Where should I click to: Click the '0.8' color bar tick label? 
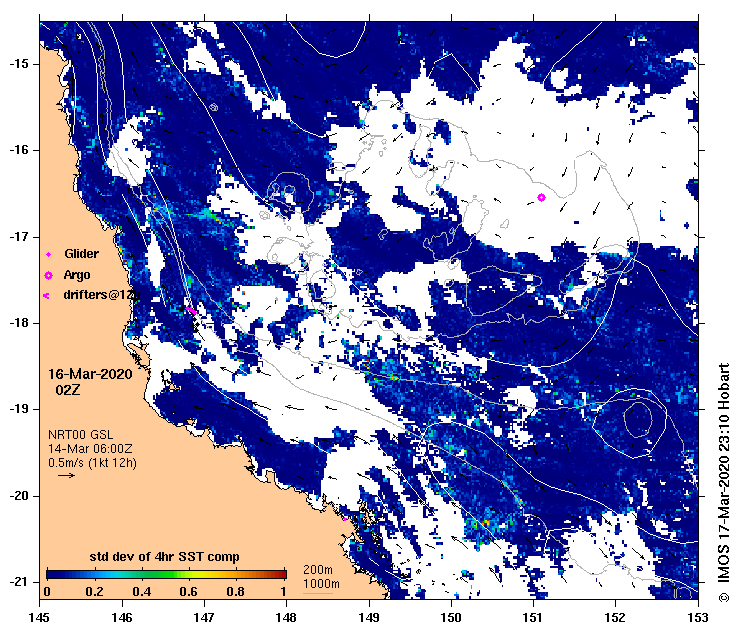pos(235,591)
